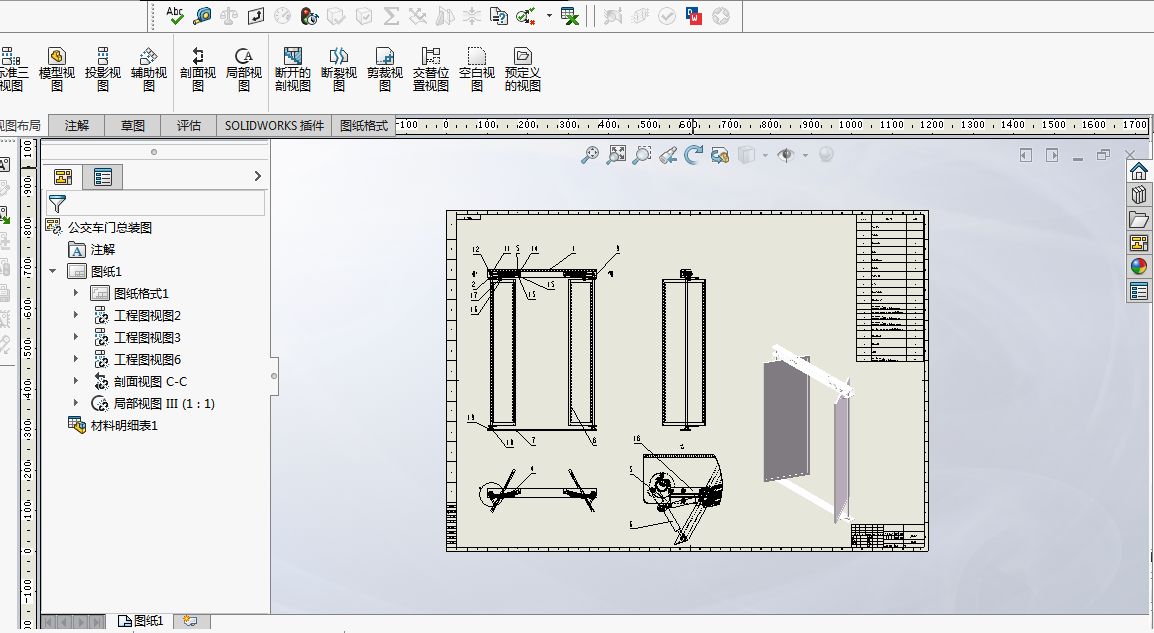
Task: Click into the tree filter search field
Action: tap(155, 203)
